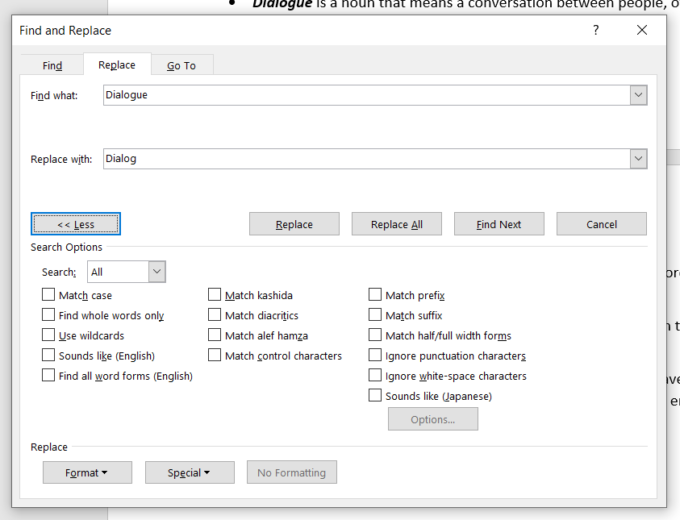Viewport: 680px width, 520px height.
Task: Open the Search direction dropdown
Action: [156, 272]
